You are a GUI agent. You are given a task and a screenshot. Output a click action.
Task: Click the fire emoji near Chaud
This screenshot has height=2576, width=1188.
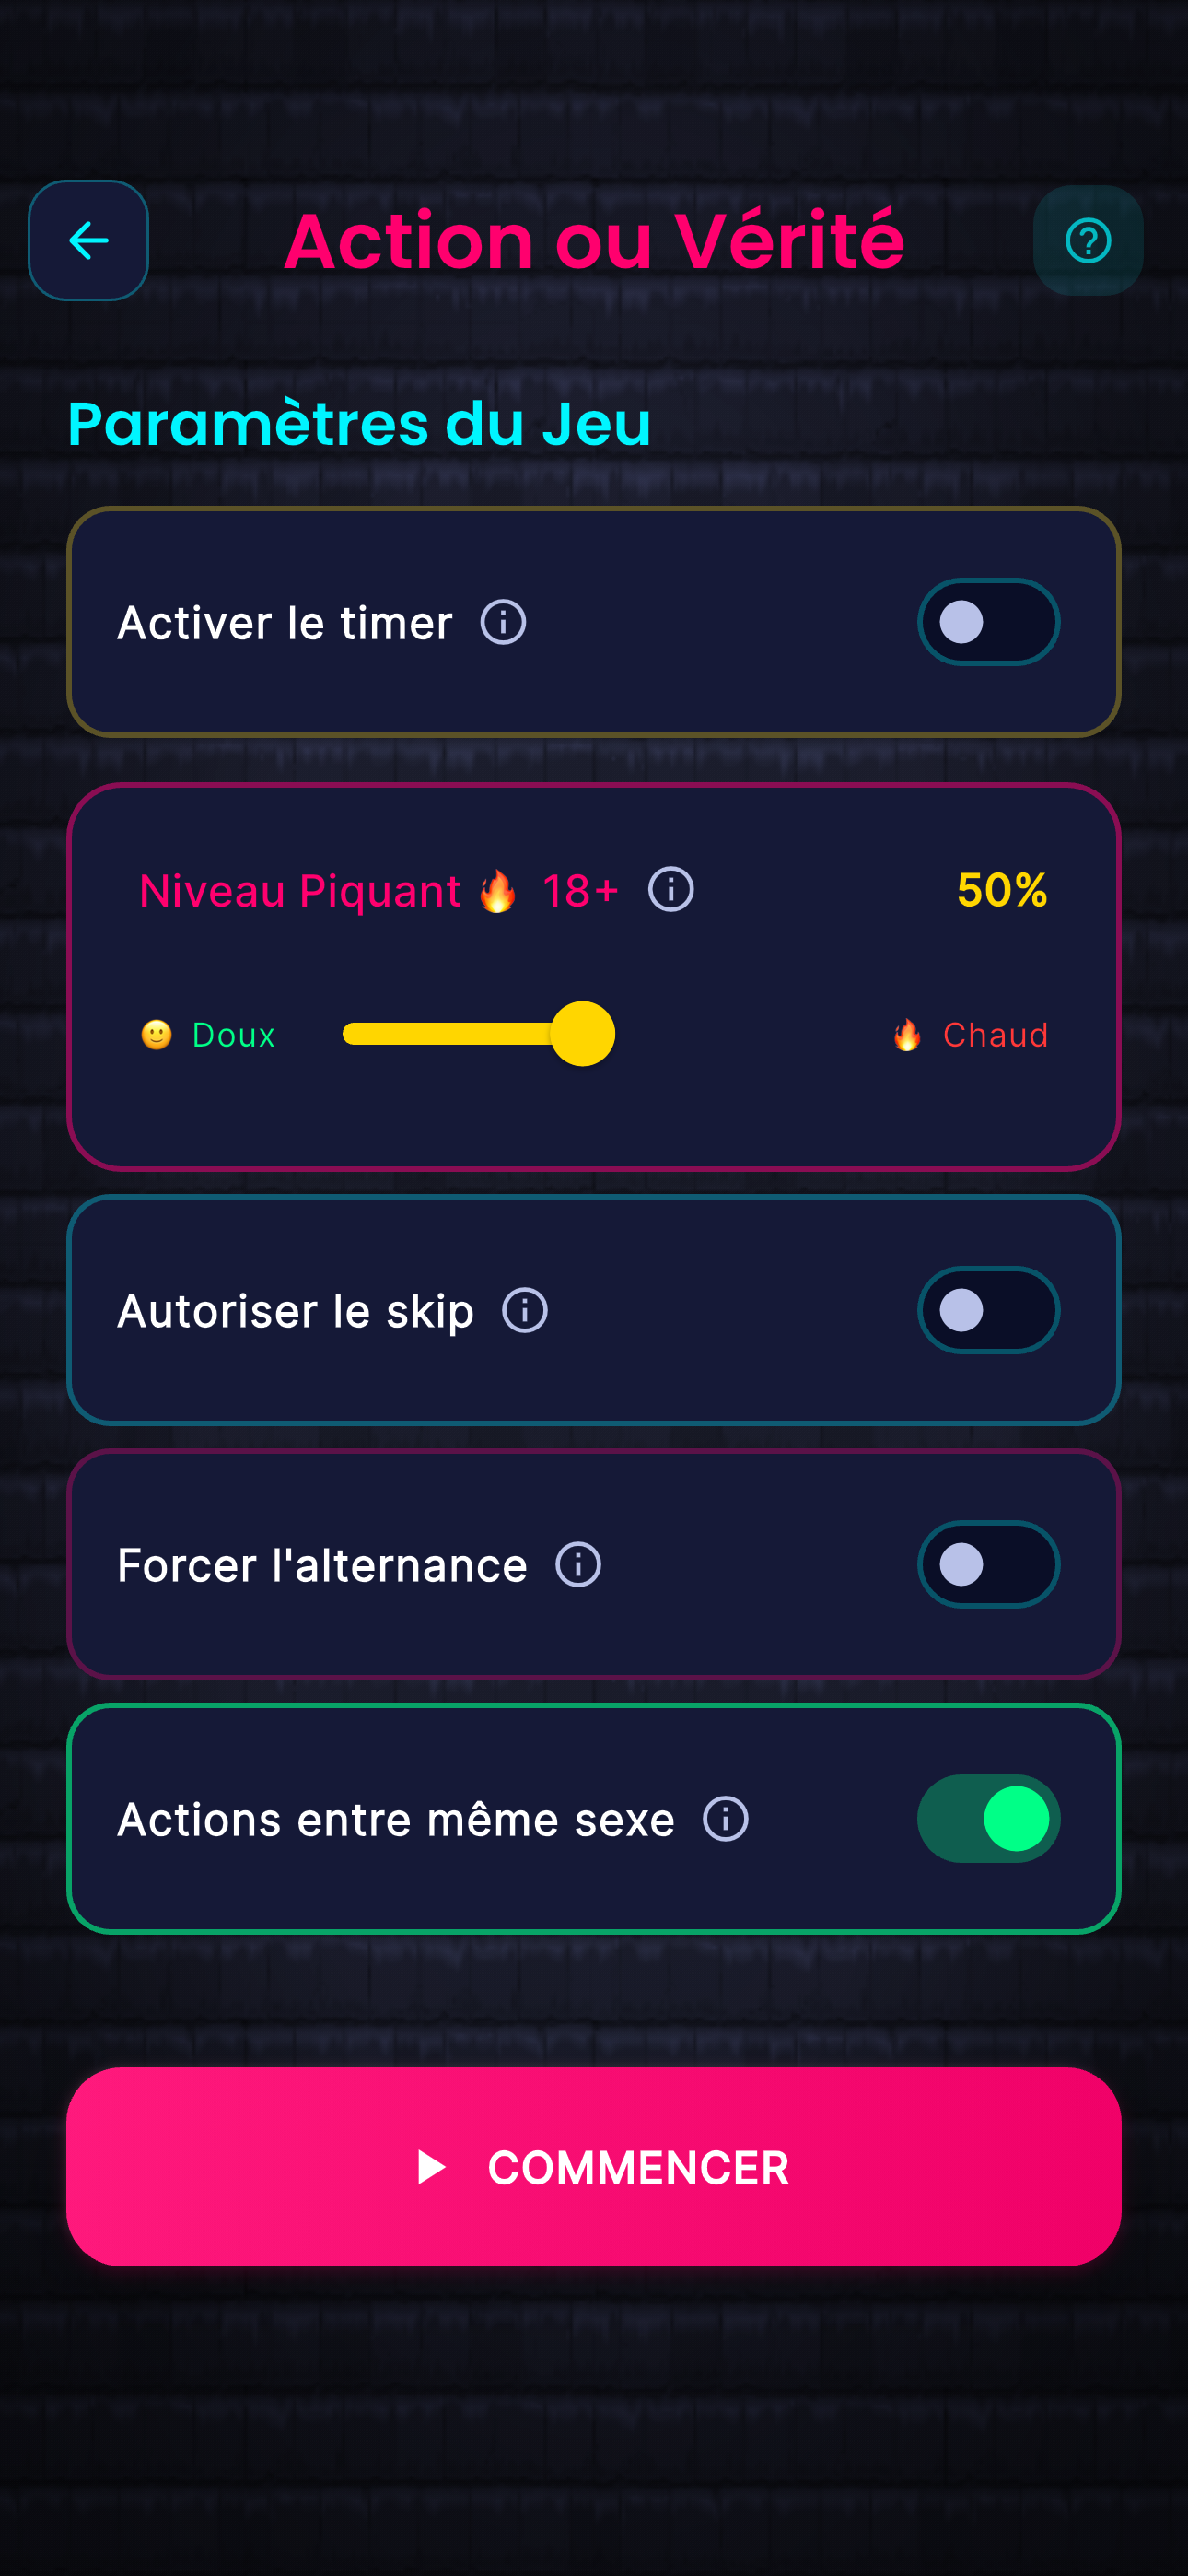coord(908,1035)
